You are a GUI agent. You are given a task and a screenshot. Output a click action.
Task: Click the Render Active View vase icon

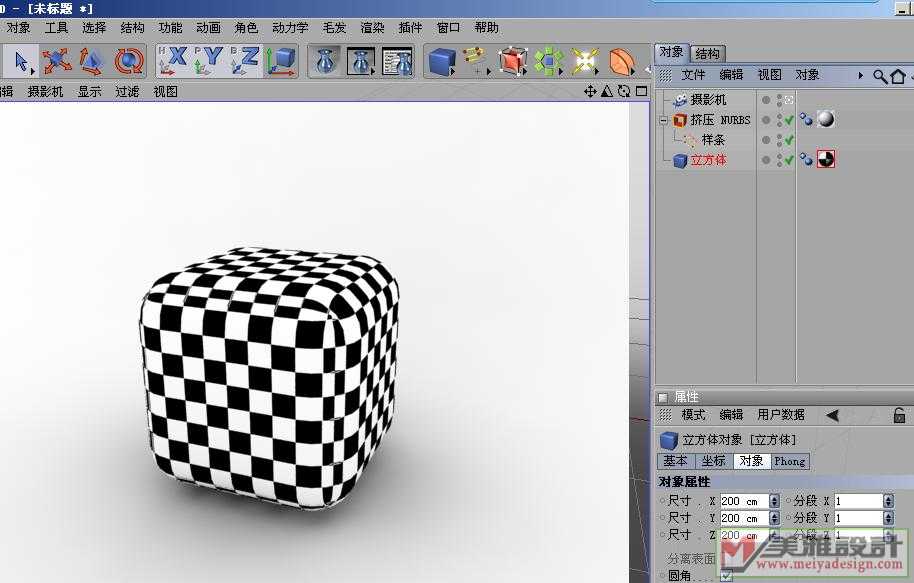[323, 62]
